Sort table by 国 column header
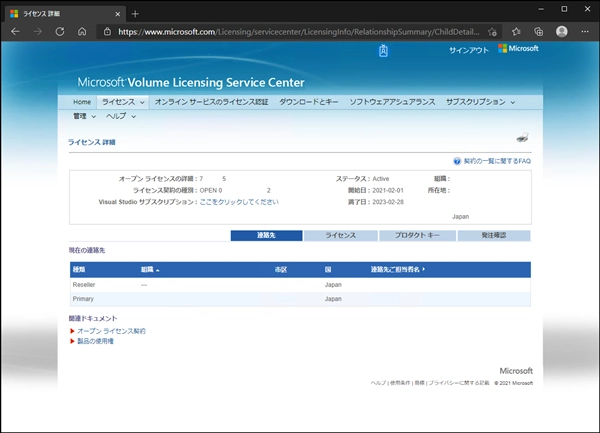Viewport: 600px width, 433px height. (328, 270)
